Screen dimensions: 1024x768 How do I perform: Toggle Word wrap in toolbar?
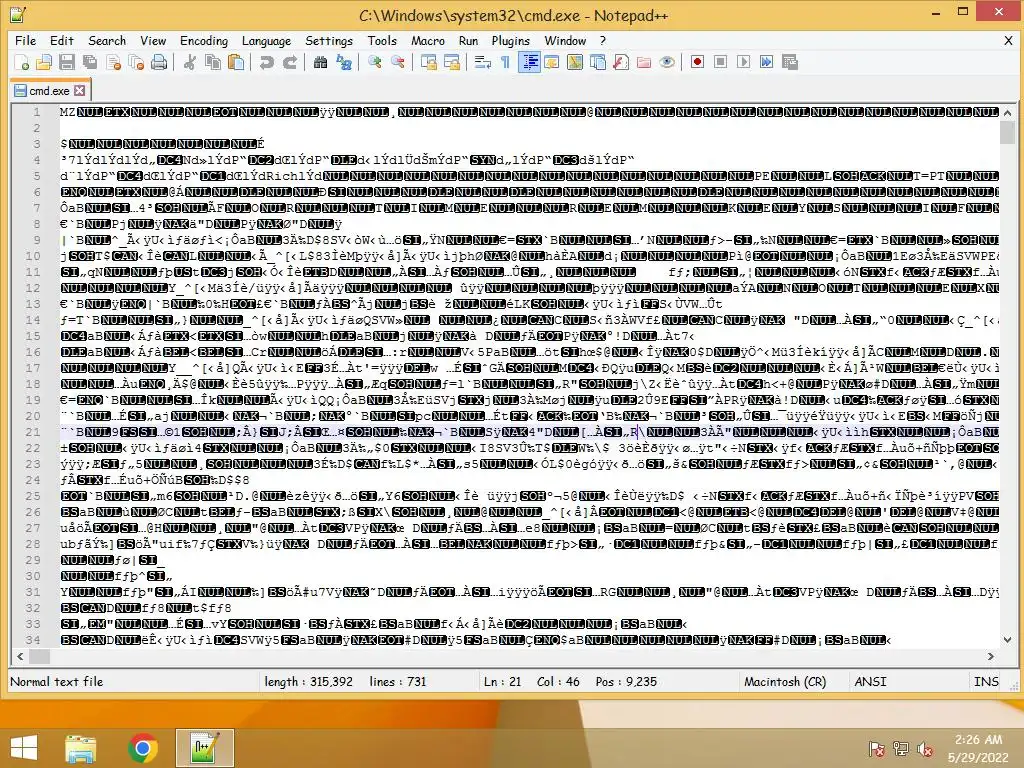coord(483,62)
